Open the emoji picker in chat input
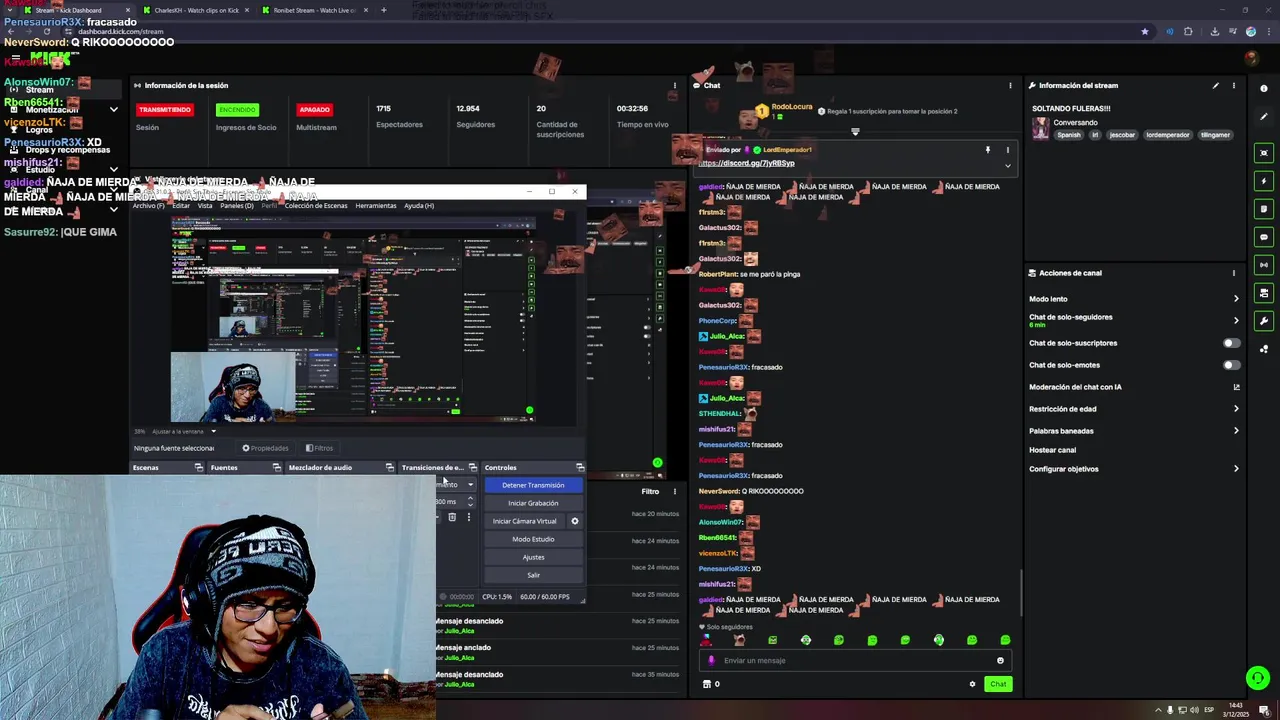Image resolution: width=1280 pixels, height=720 pixels. pos(1000,660)
